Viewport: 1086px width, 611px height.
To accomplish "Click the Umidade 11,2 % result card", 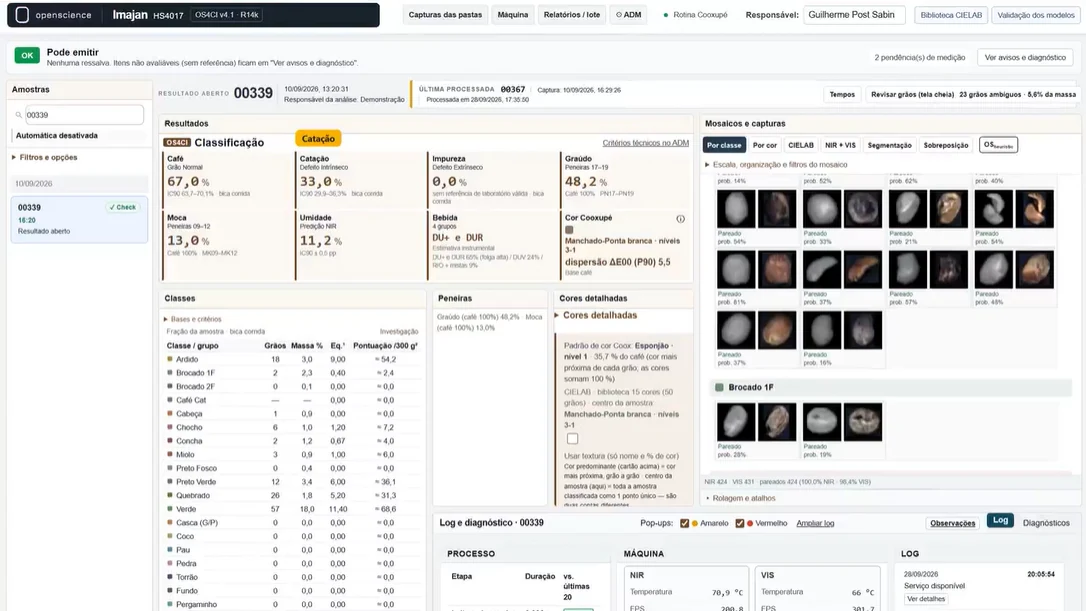I will pyautogui.click(x=360, y=245).
